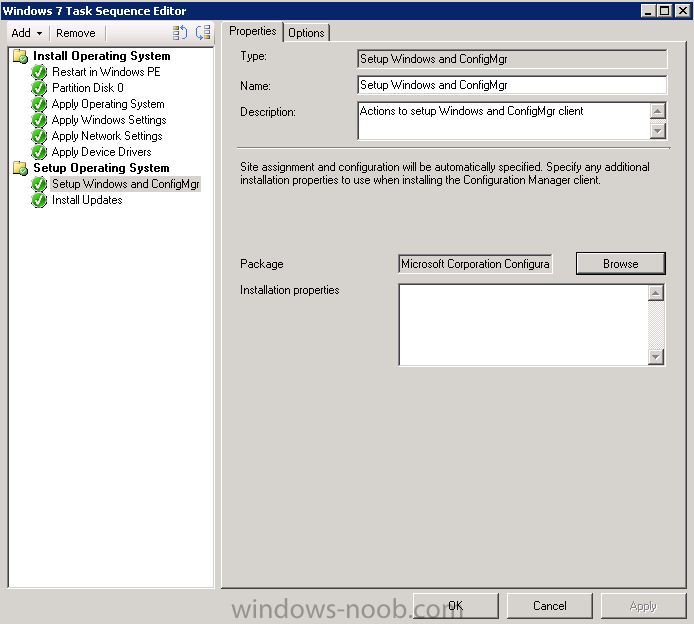This screenshot has width=694, height=624.
Task: Select the Partition Disk 0 step
Action: click(x=88, y=88)
